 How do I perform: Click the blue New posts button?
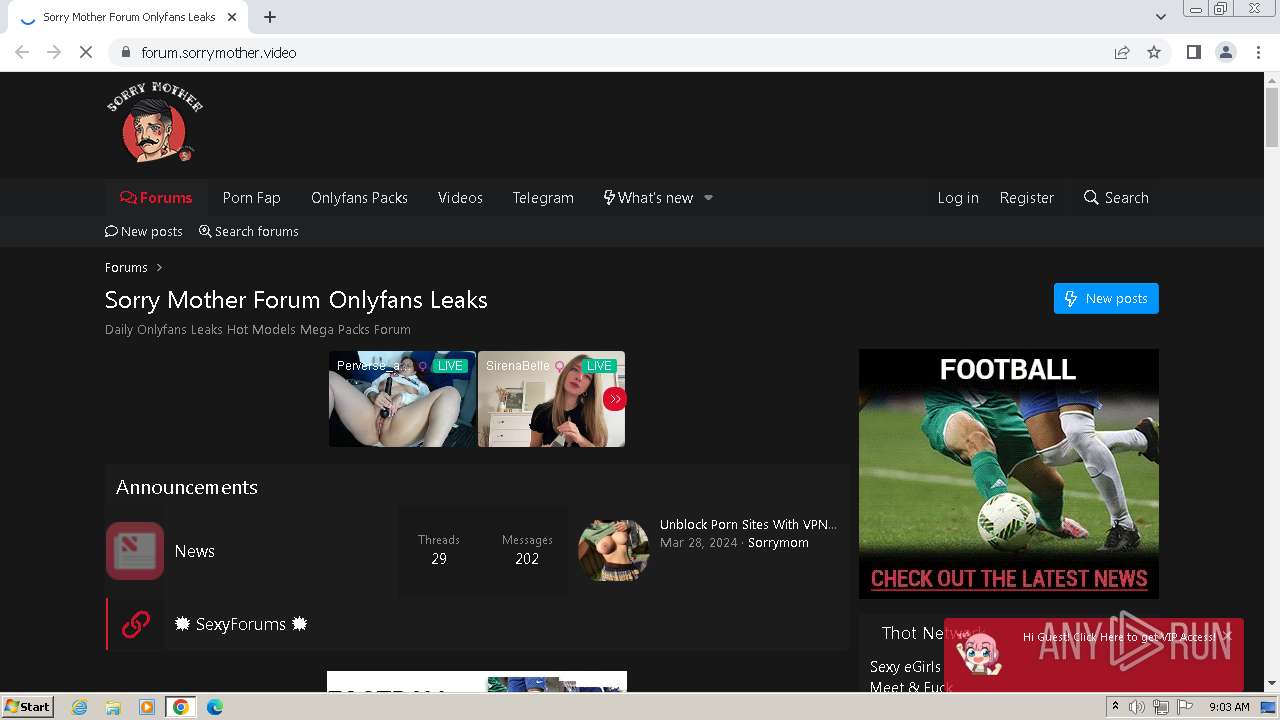point(1106,298)
